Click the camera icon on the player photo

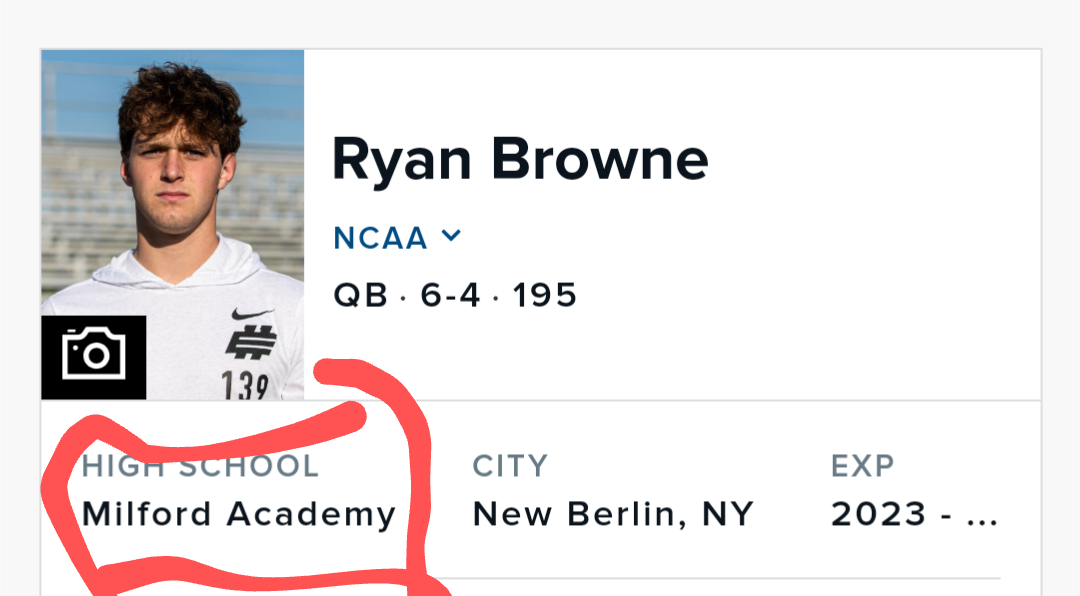pos(93,356)
